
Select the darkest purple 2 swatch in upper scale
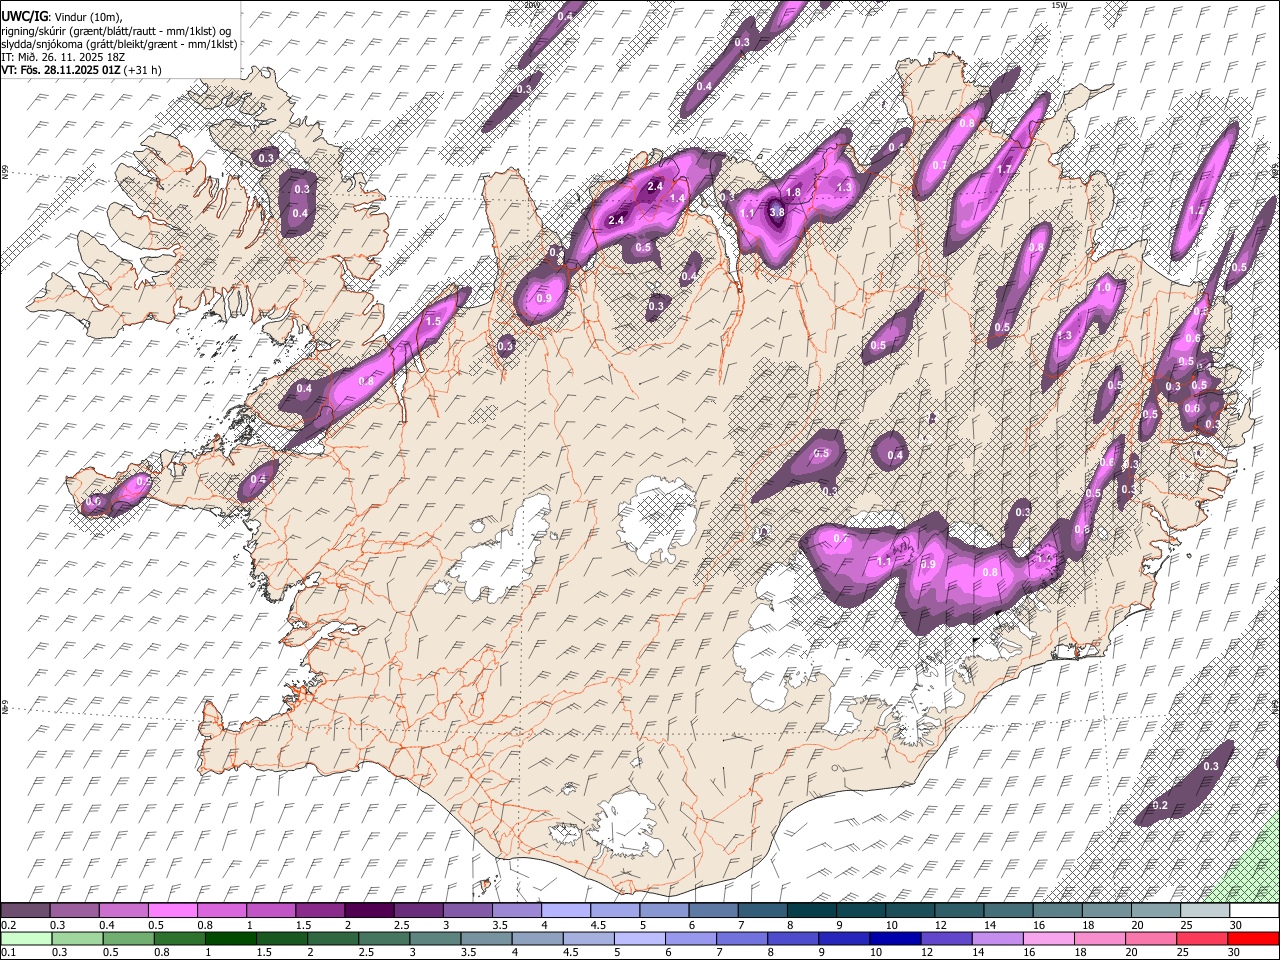[369, 910]
